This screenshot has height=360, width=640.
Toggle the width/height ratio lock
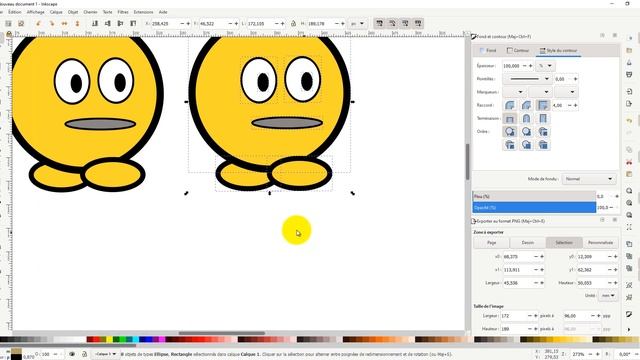293,24
